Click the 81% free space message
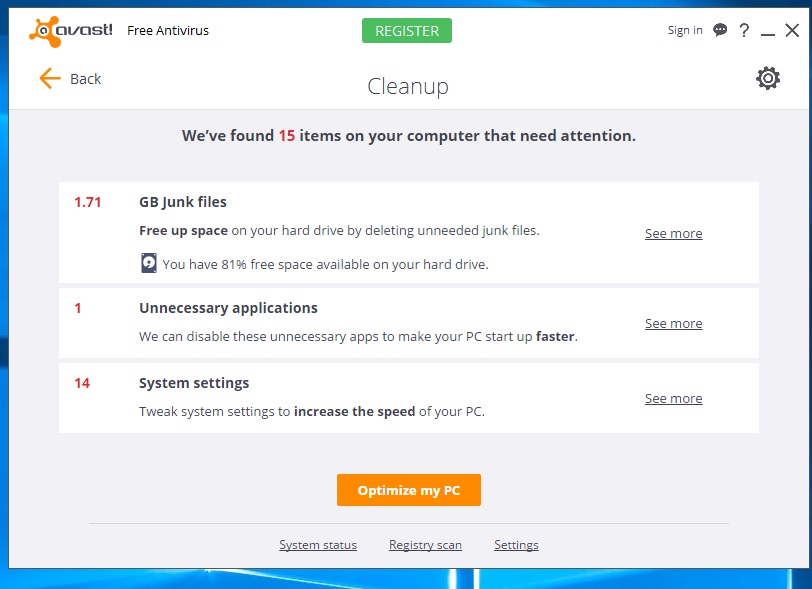Image resolution: width=812 pixels, height=589 pixels. click(x=326, y=265)
